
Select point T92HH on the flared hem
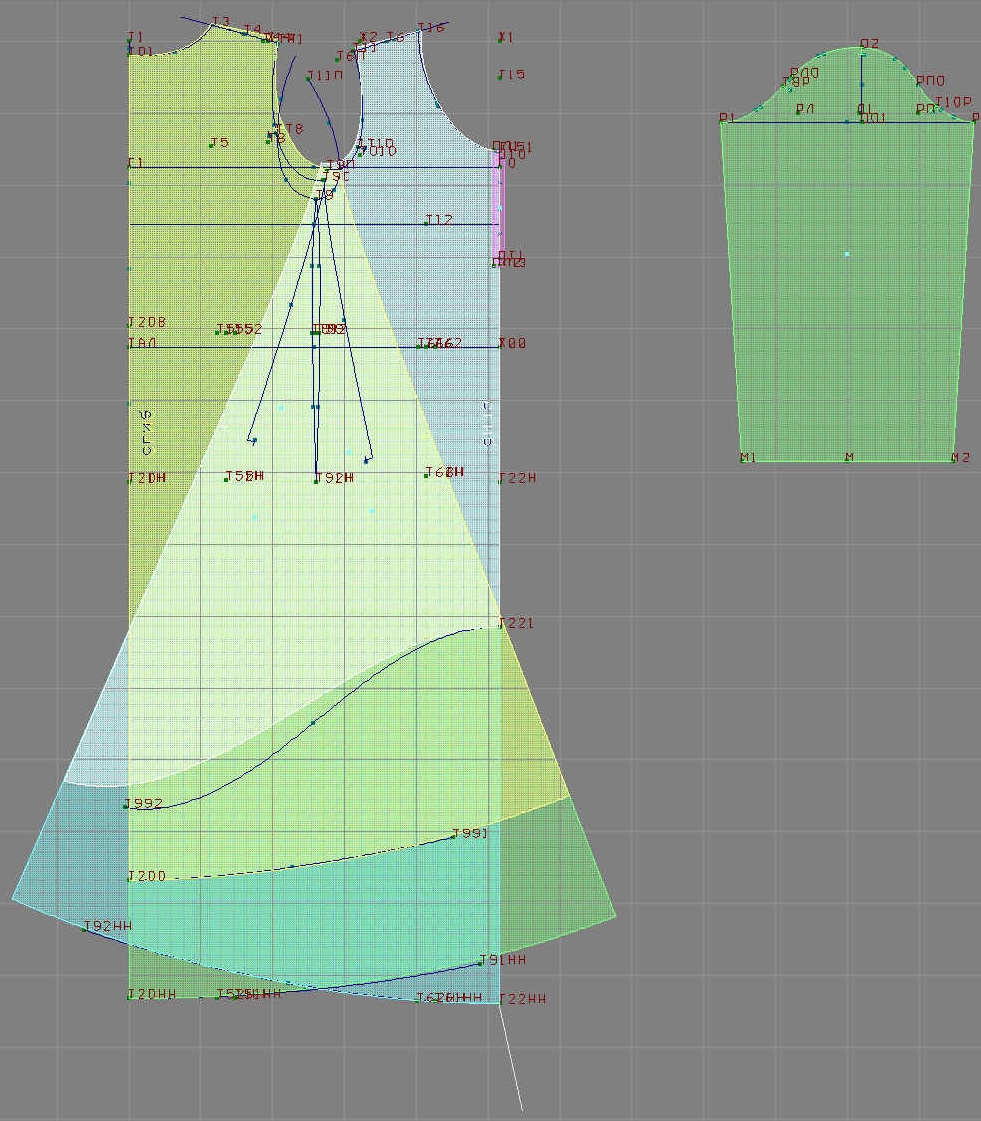click(x=85, y=929)
